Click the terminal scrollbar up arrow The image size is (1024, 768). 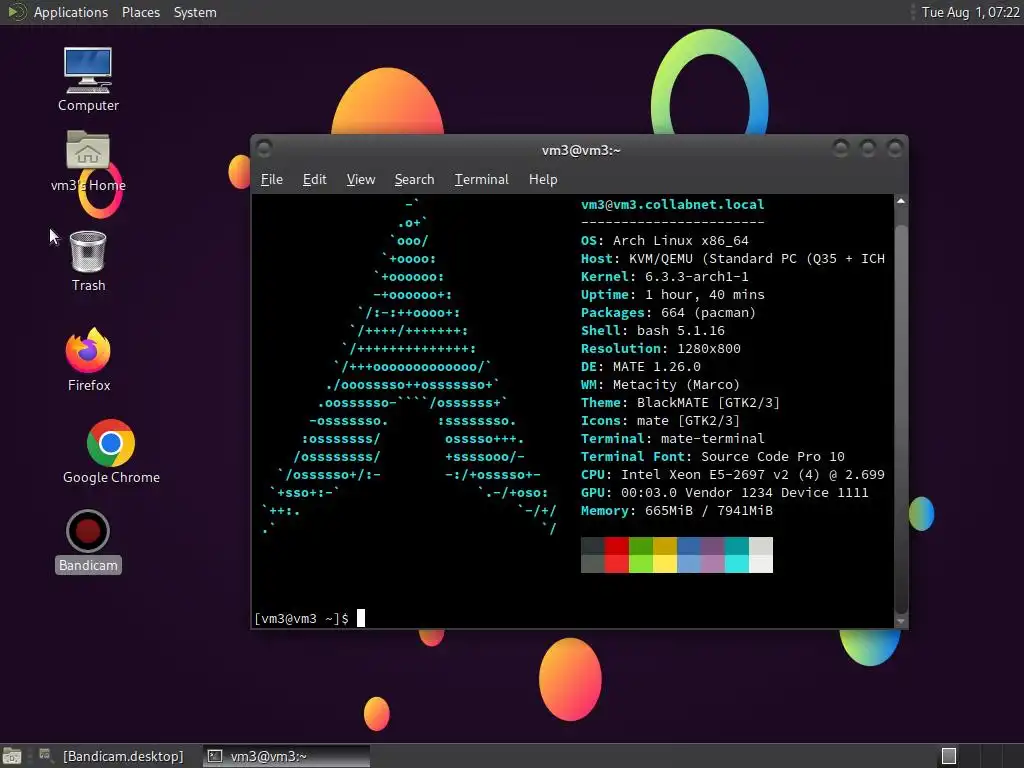(x=901, y=201)
